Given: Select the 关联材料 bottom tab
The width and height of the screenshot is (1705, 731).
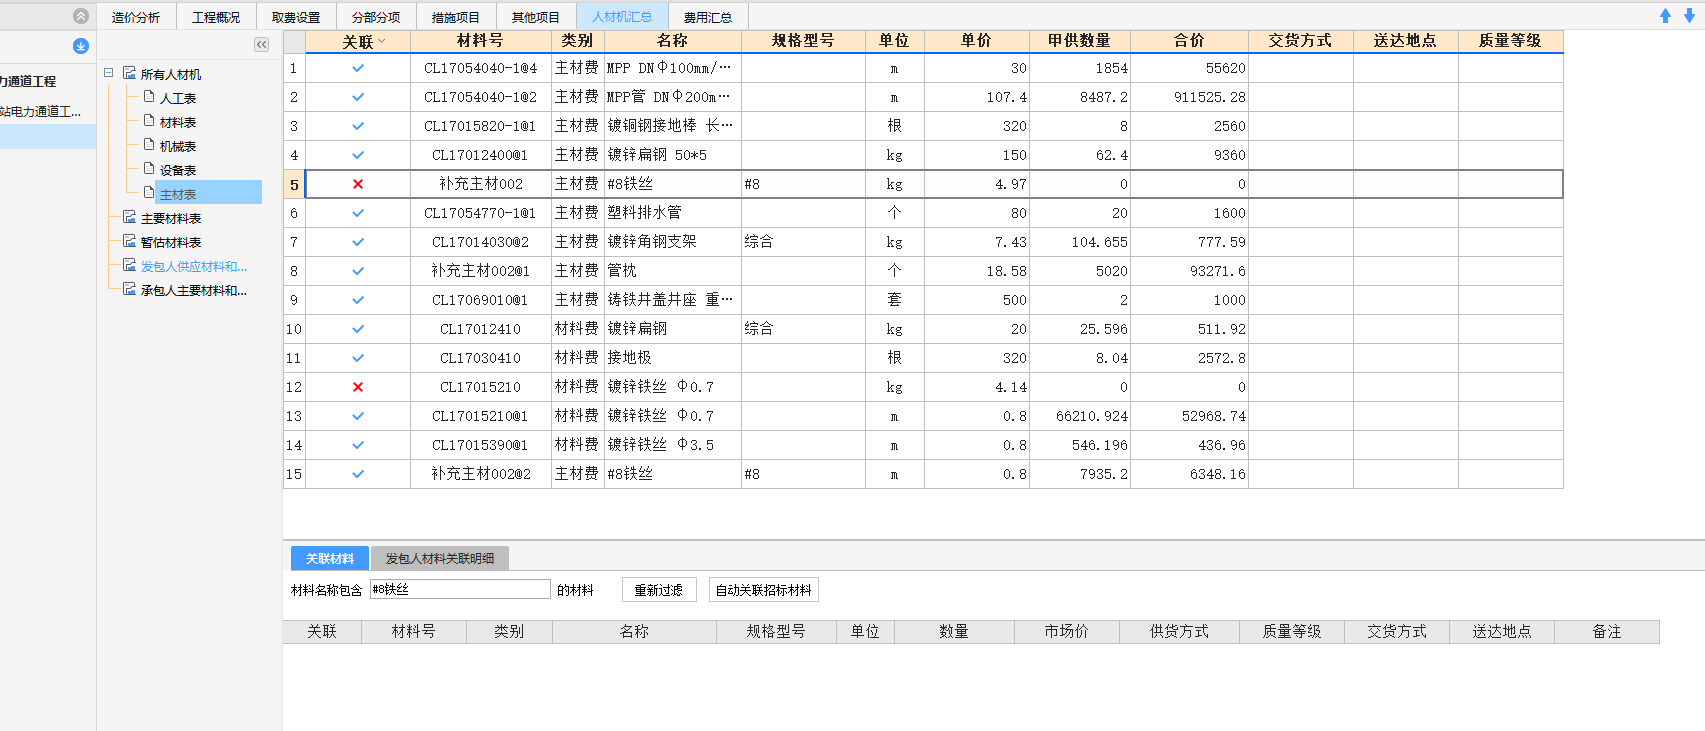Looking at the screenshot, I should point(330,558).
